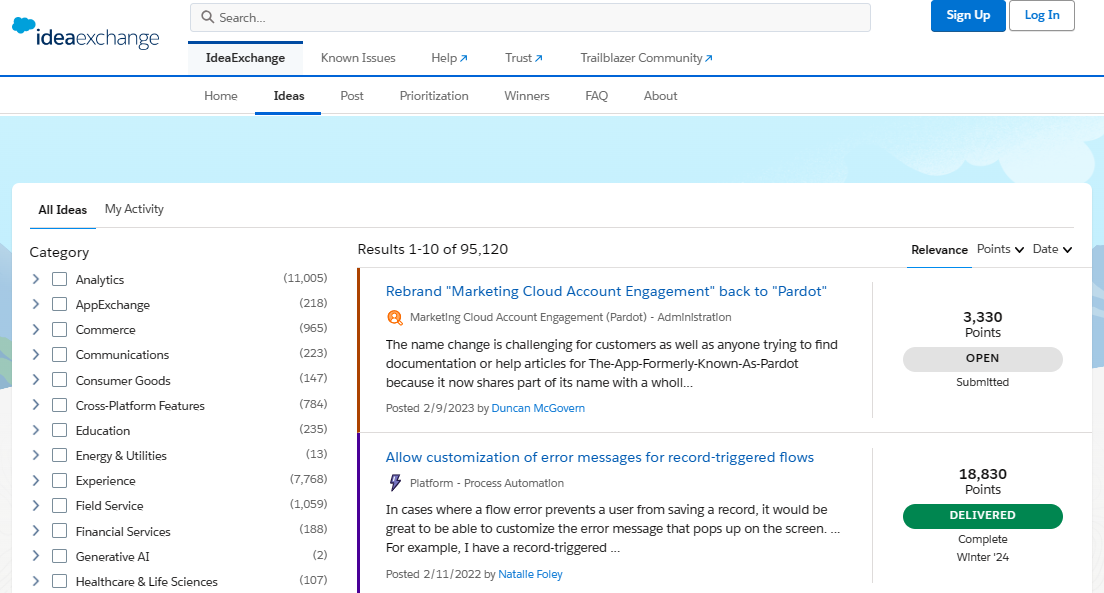
Task: Expand the AppExchange category chevron
Action: (36, 304)
